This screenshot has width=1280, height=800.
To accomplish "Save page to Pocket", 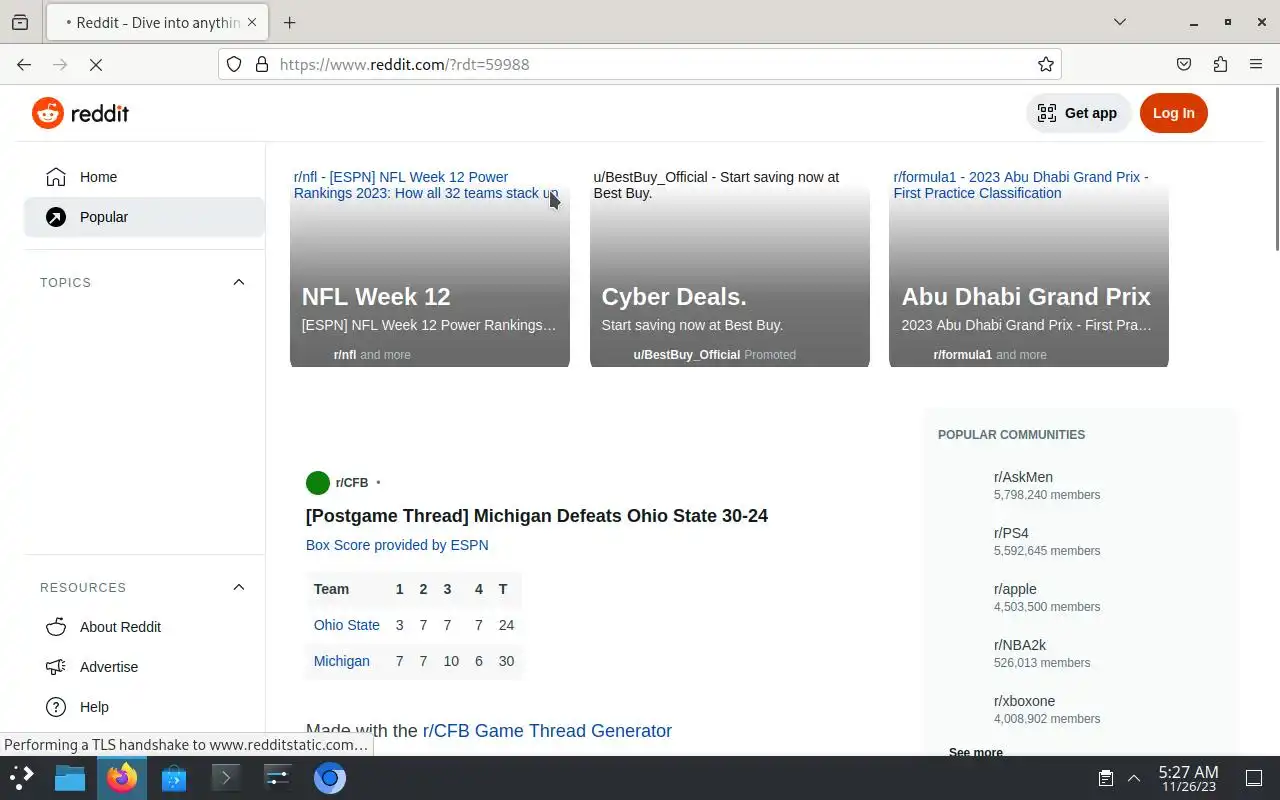I will (x=1184, y=64).
